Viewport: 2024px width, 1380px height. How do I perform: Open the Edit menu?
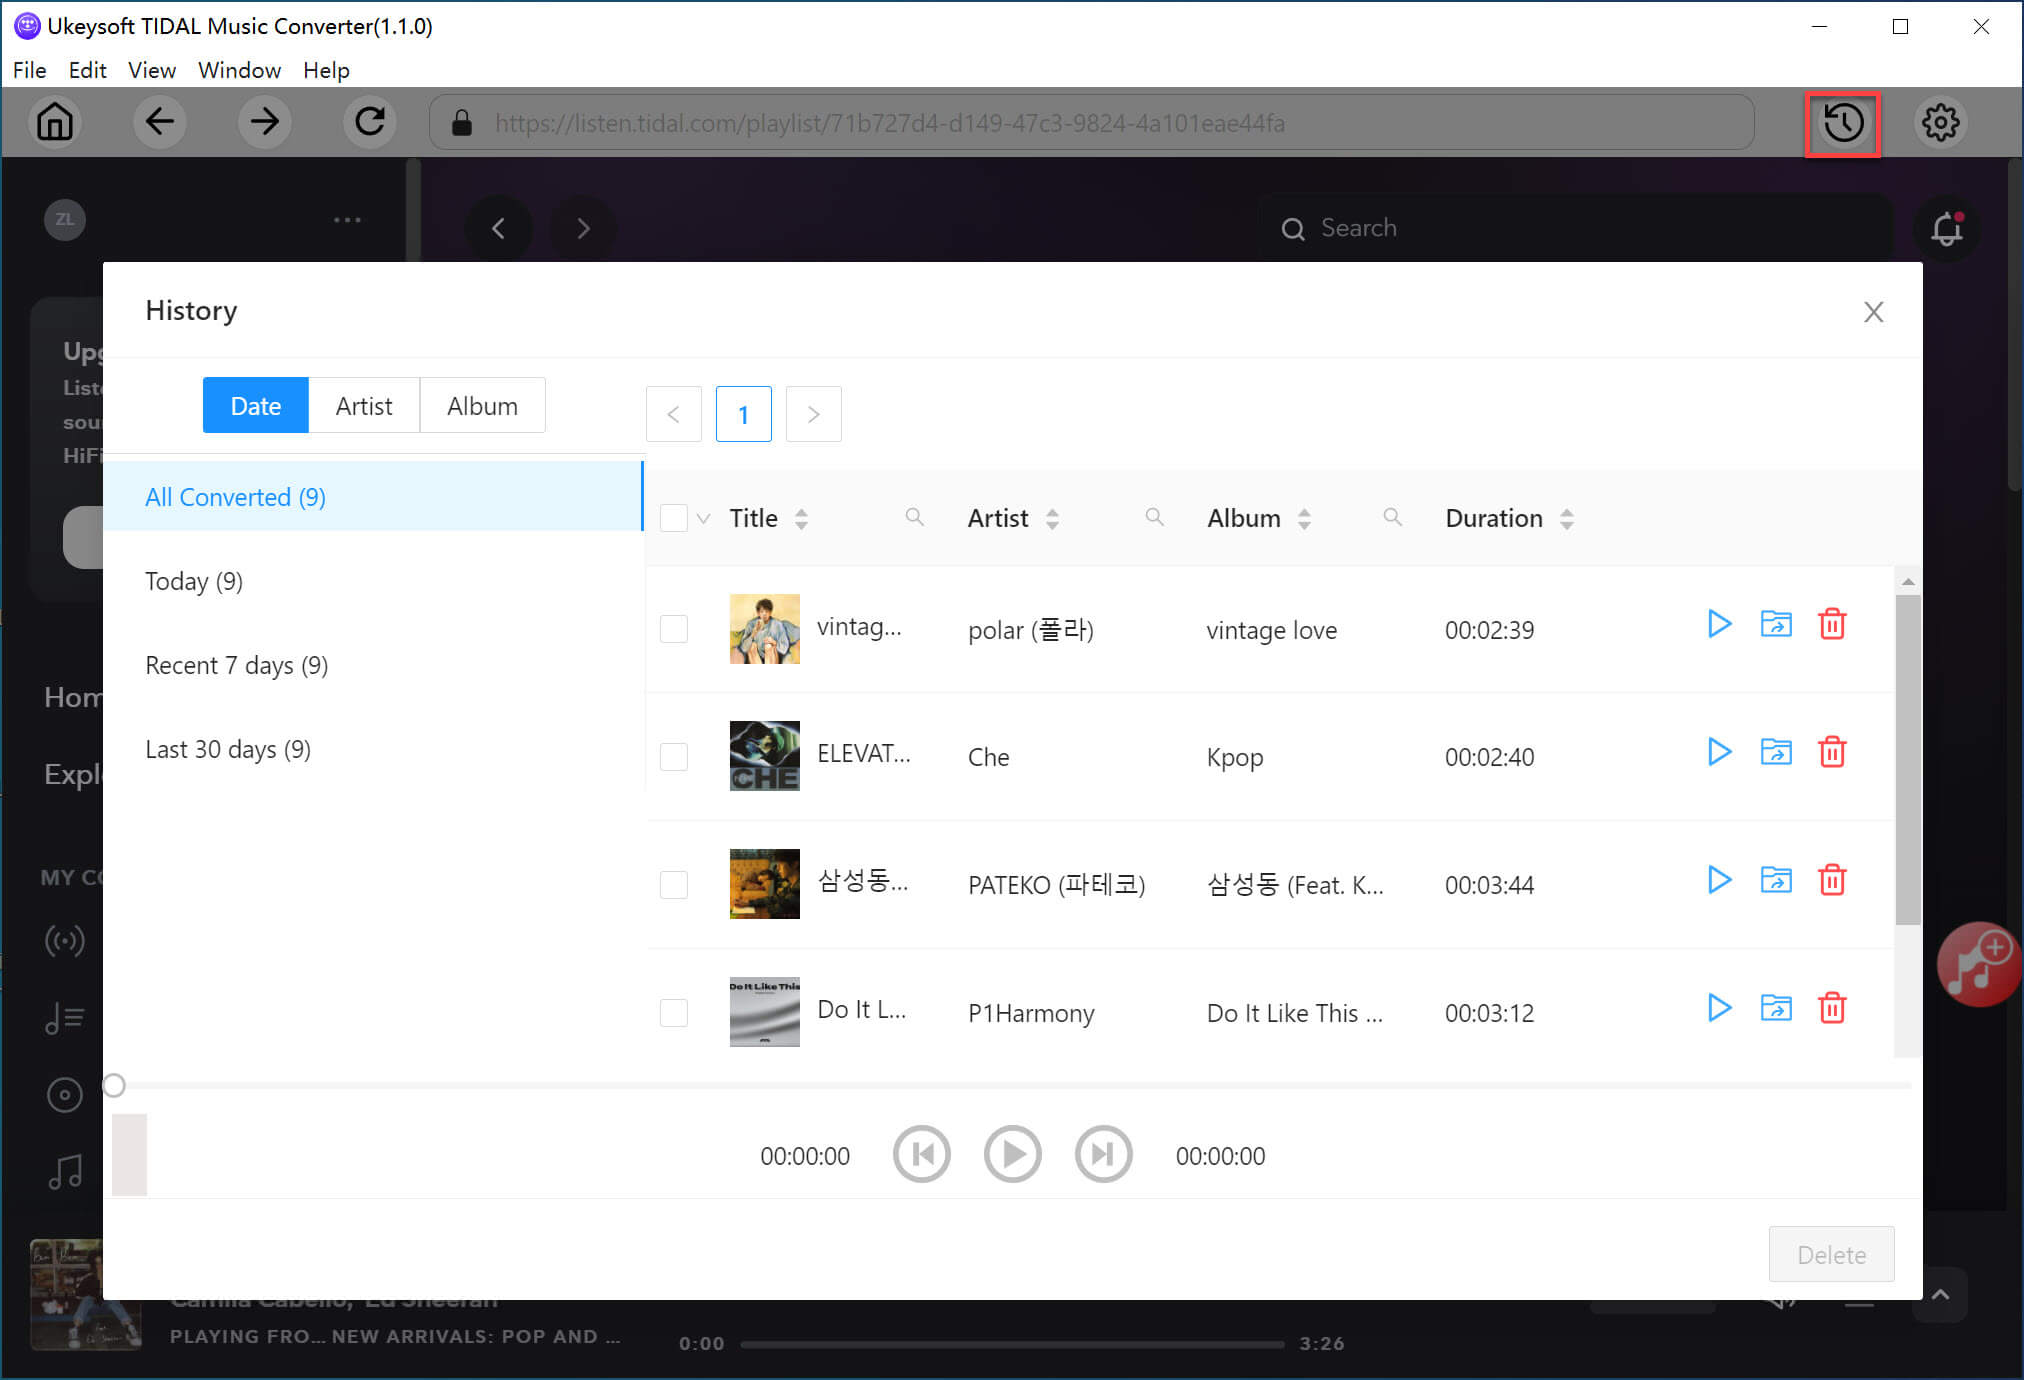tap(87, 70)
